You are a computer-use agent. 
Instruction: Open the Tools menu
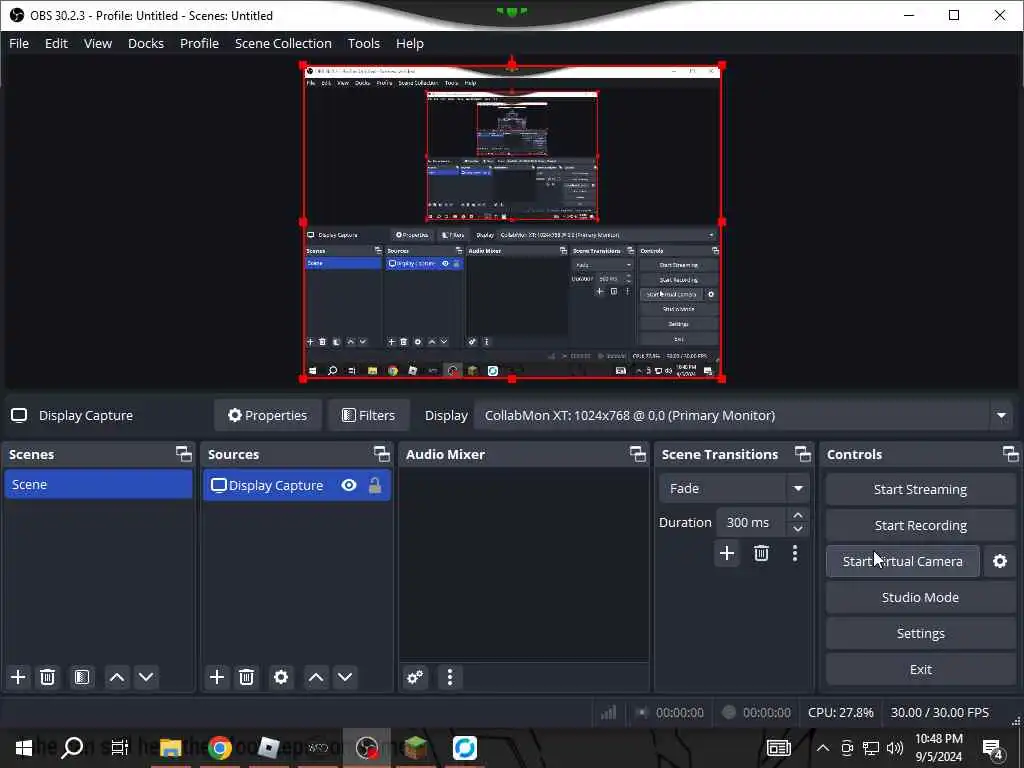click(364, 43)
